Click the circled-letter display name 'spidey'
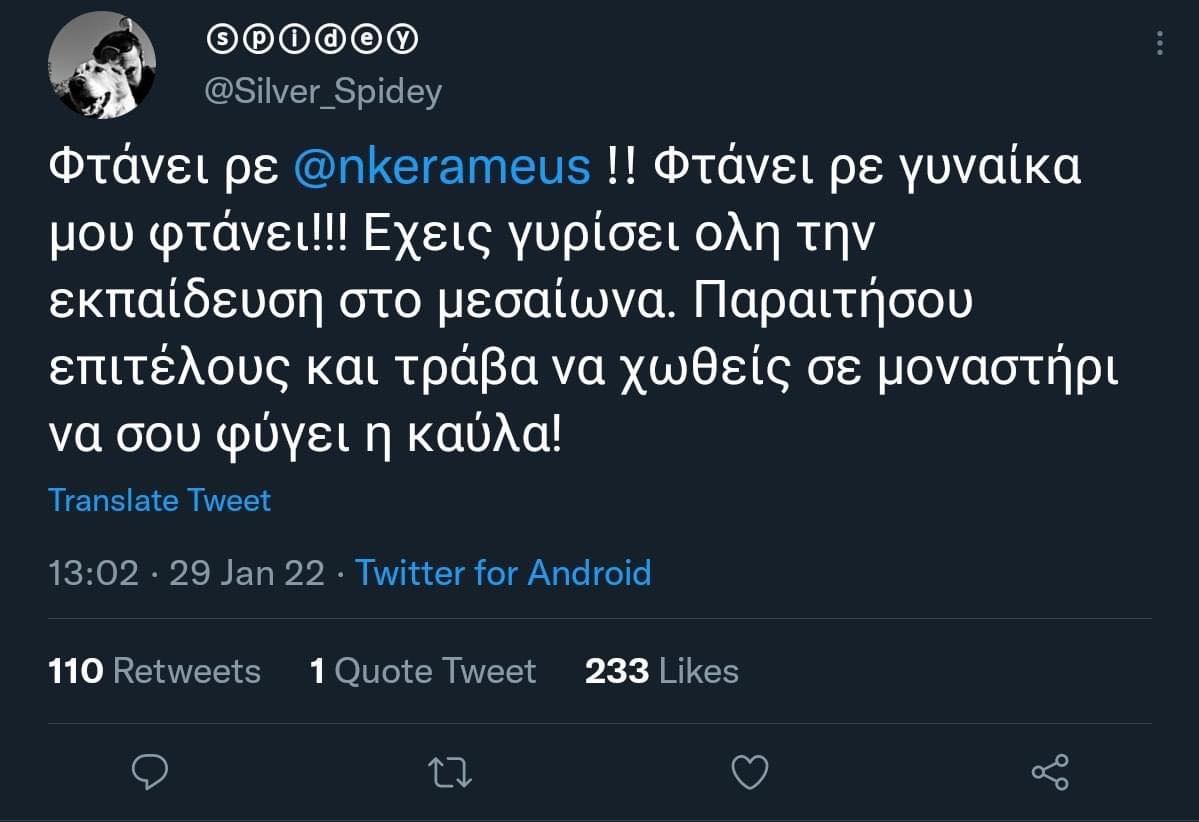 [311, 40]
